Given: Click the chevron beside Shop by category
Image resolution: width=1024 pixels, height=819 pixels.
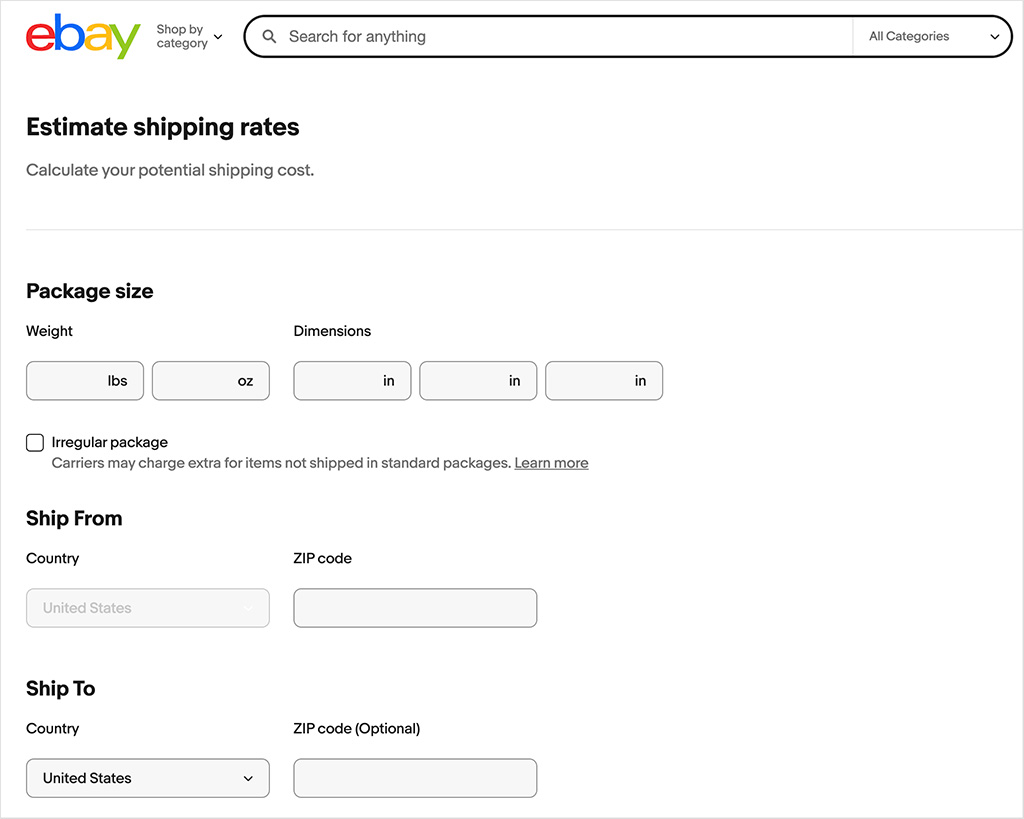Looking at the screenshot, I should point(218,36).
